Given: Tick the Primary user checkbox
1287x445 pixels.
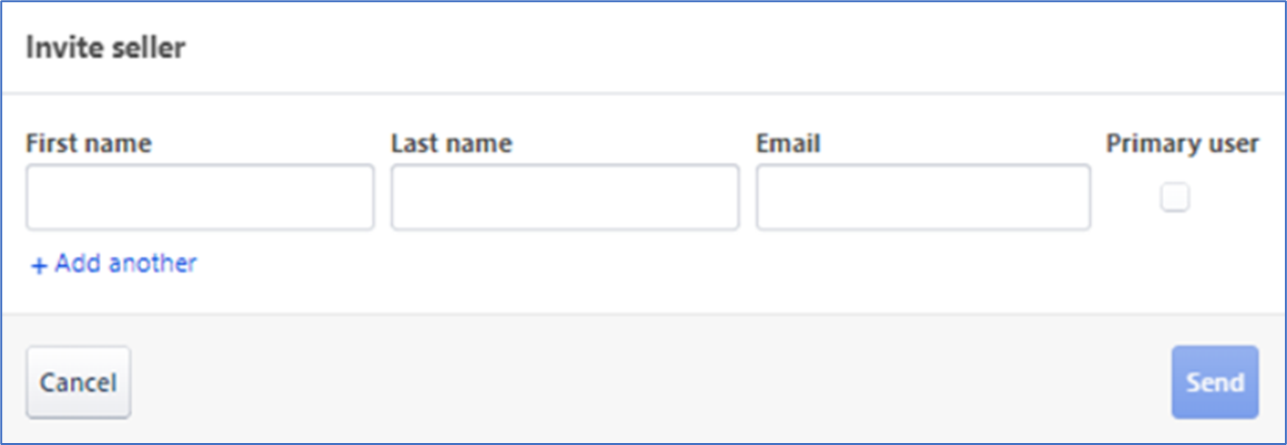Looking at the screenshot, I should pos(1175,198).
